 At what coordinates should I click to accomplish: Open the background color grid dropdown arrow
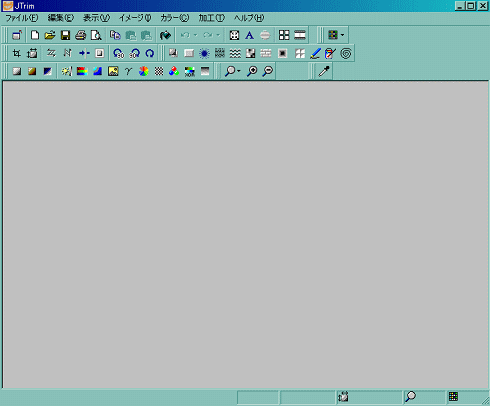[x=342, y=35]
